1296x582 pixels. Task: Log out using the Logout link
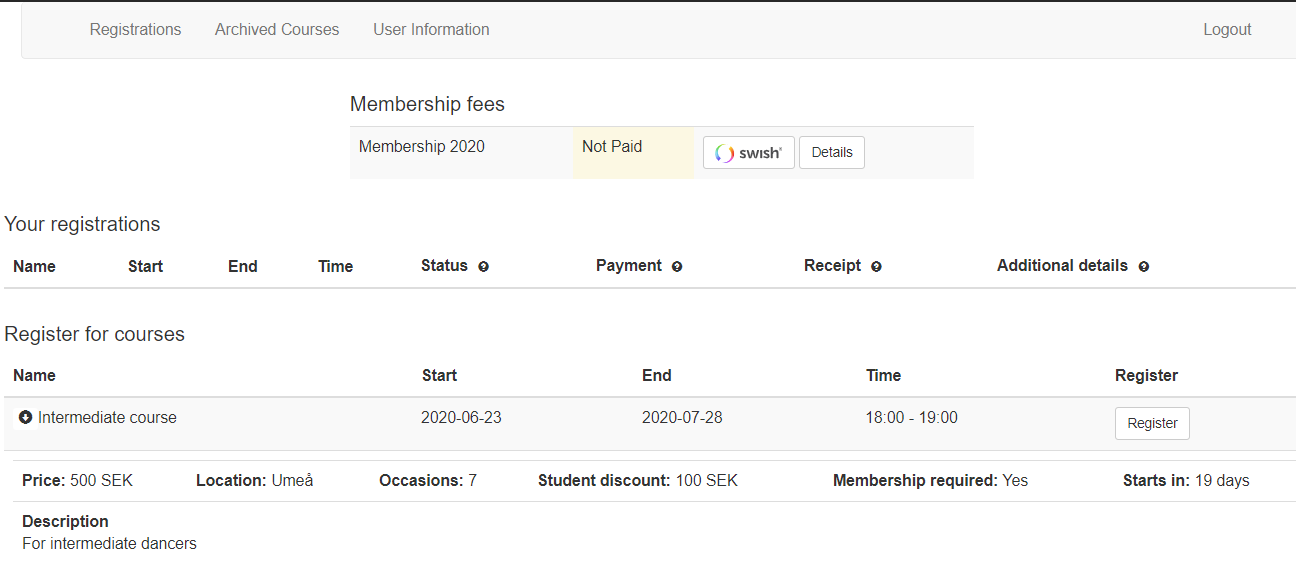coord(1226,30)
